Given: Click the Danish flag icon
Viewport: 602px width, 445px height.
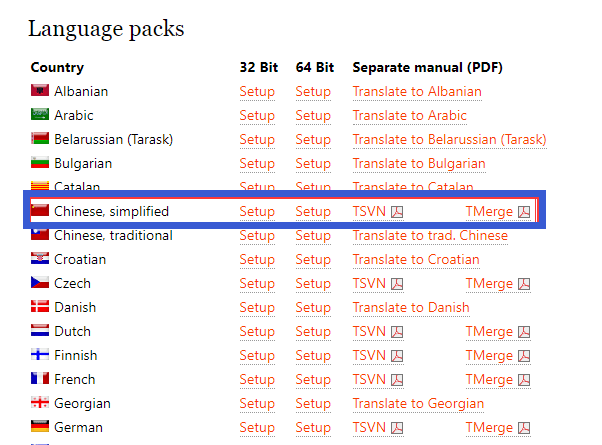Looking at the screenshot, I should 40,306.
